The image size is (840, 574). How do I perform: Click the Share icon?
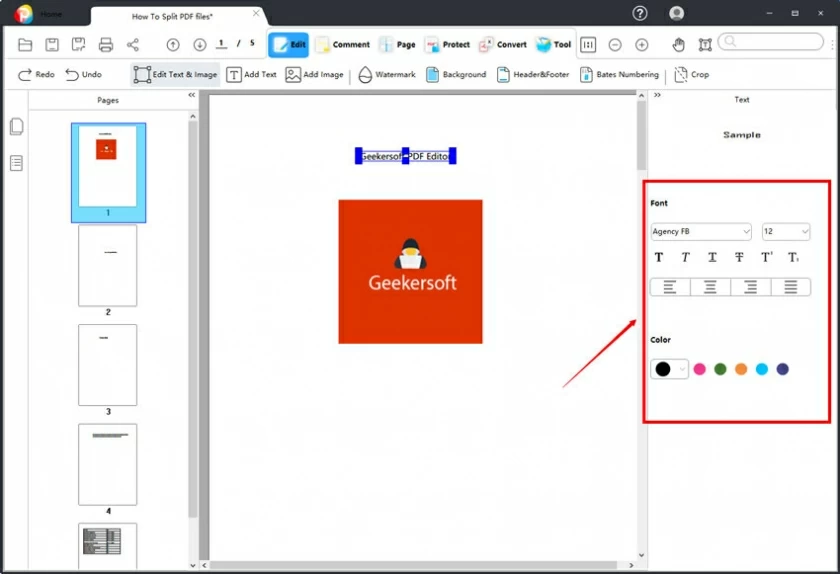point(133,45)
